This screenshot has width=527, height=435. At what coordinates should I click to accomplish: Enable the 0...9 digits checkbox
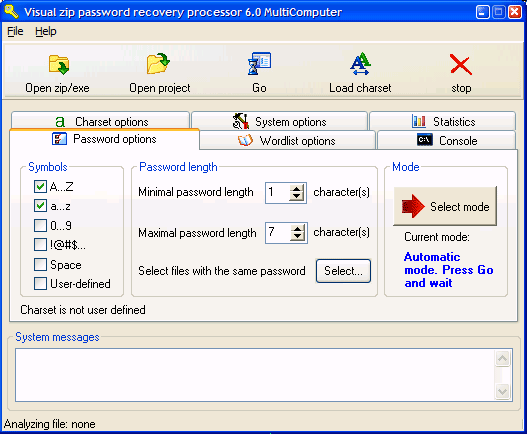(40, 225)
